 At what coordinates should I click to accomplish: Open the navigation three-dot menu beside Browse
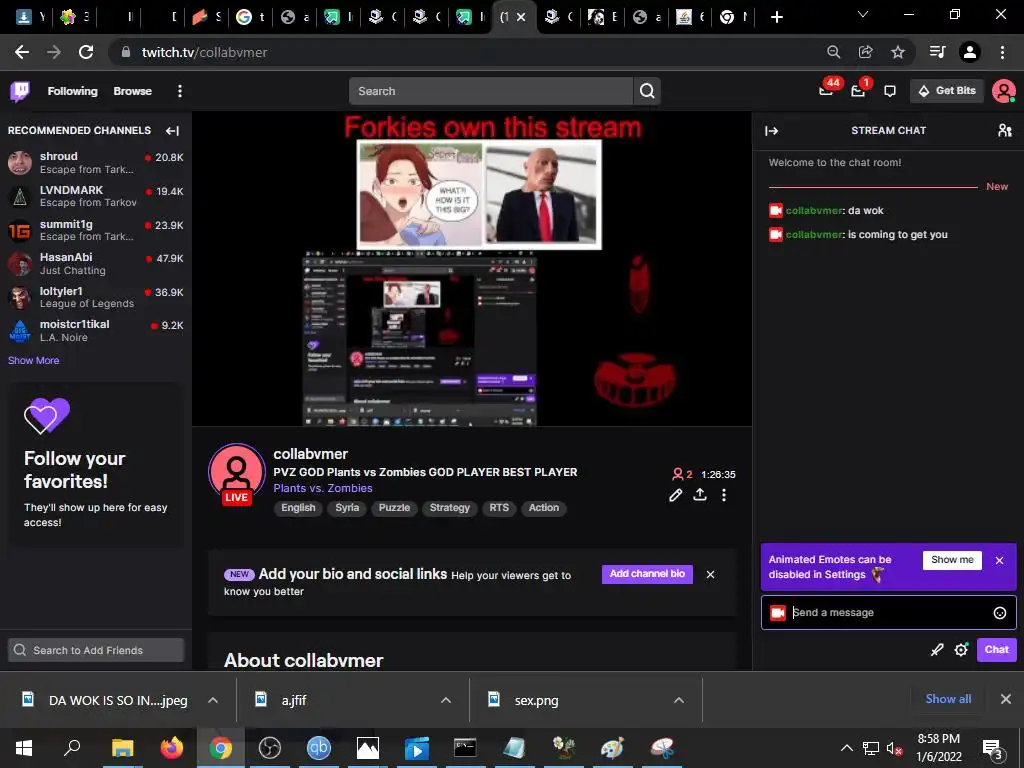180,91
